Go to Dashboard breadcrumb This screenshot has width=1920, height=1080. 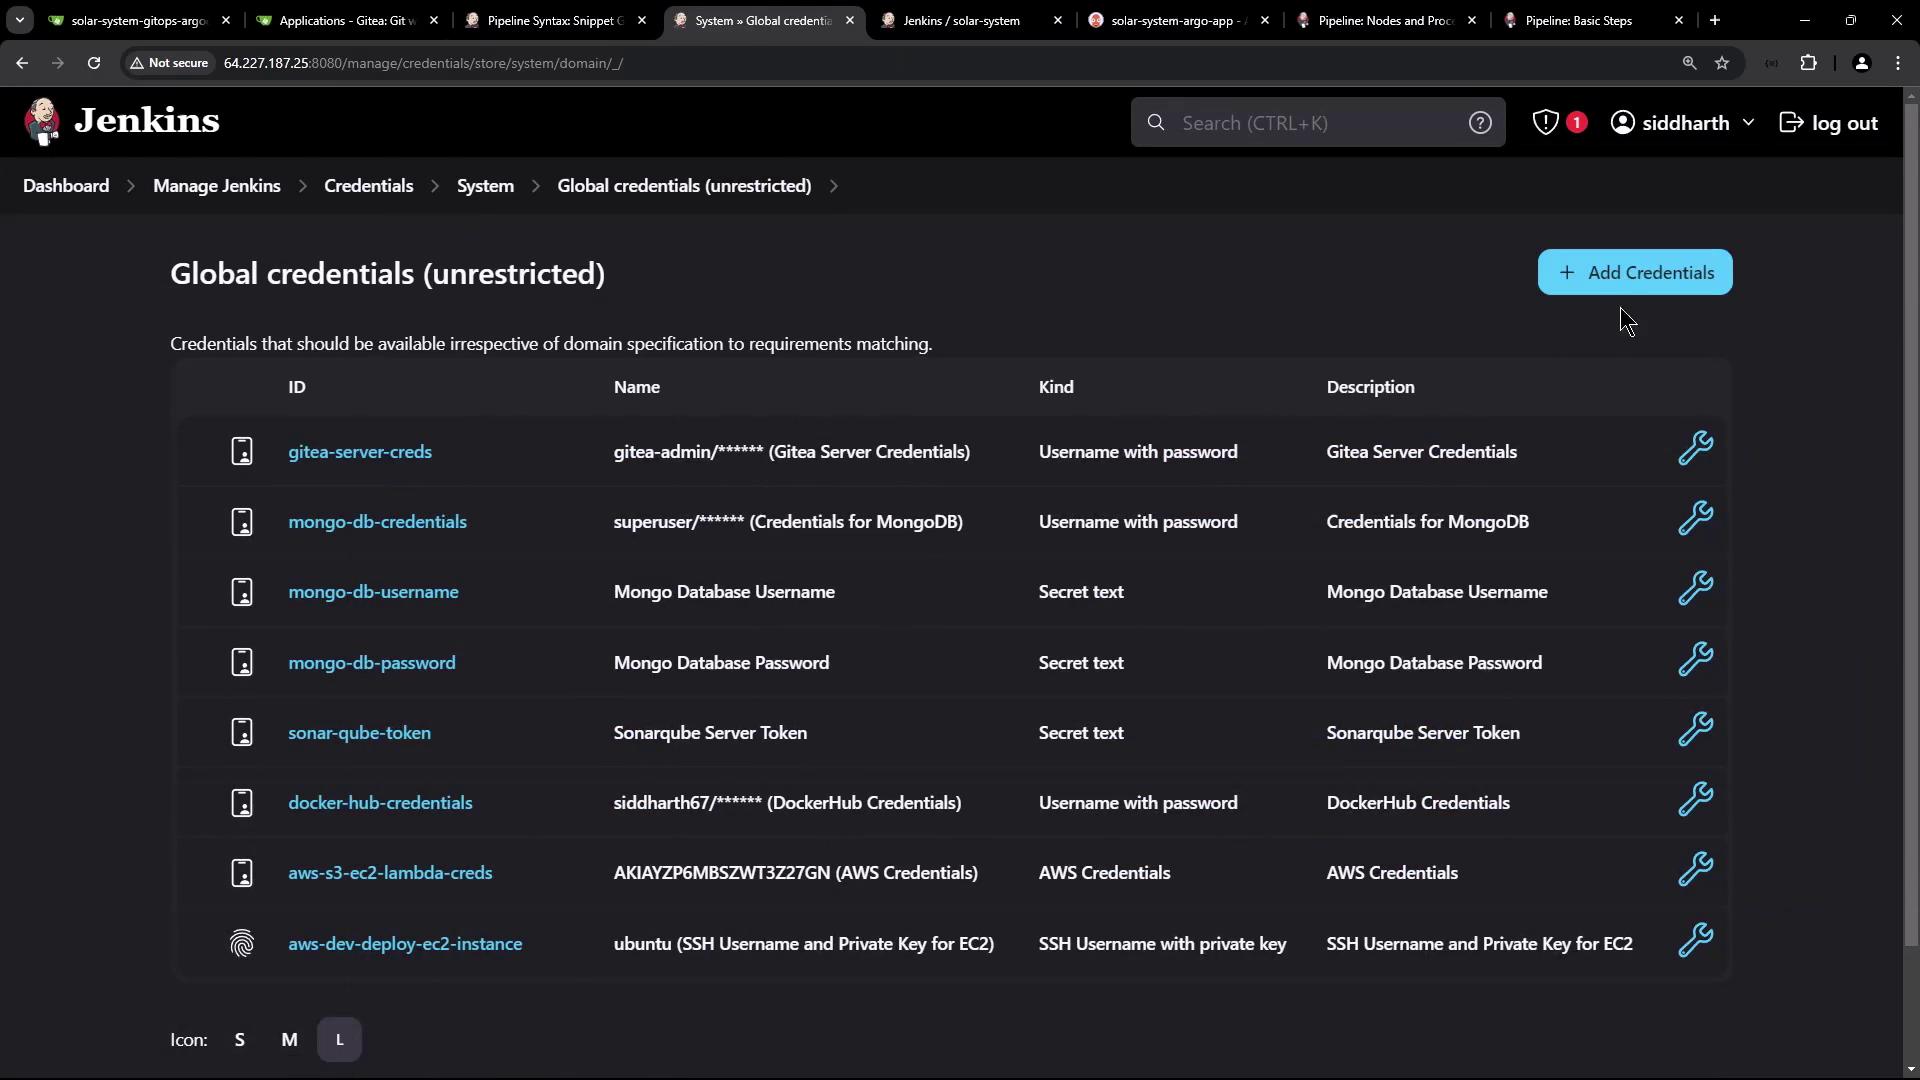click(x=66, y=186)
